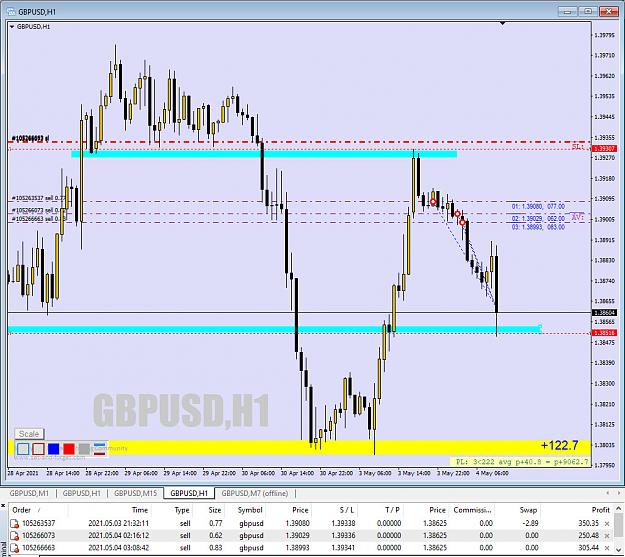Close order 105266663 using the row X
625x557 pixels.
click(607, 548)
